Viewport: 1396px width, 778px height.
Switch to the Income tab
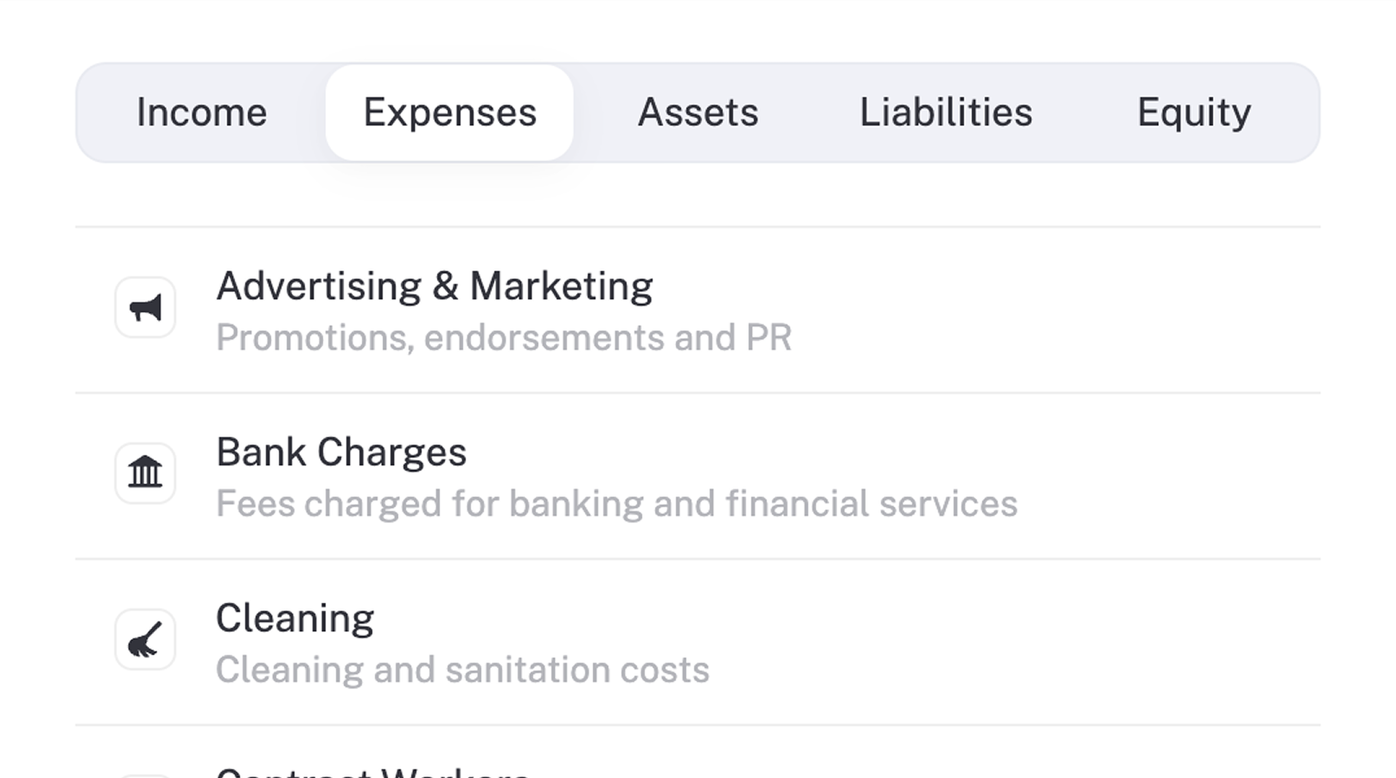[201, 113]
